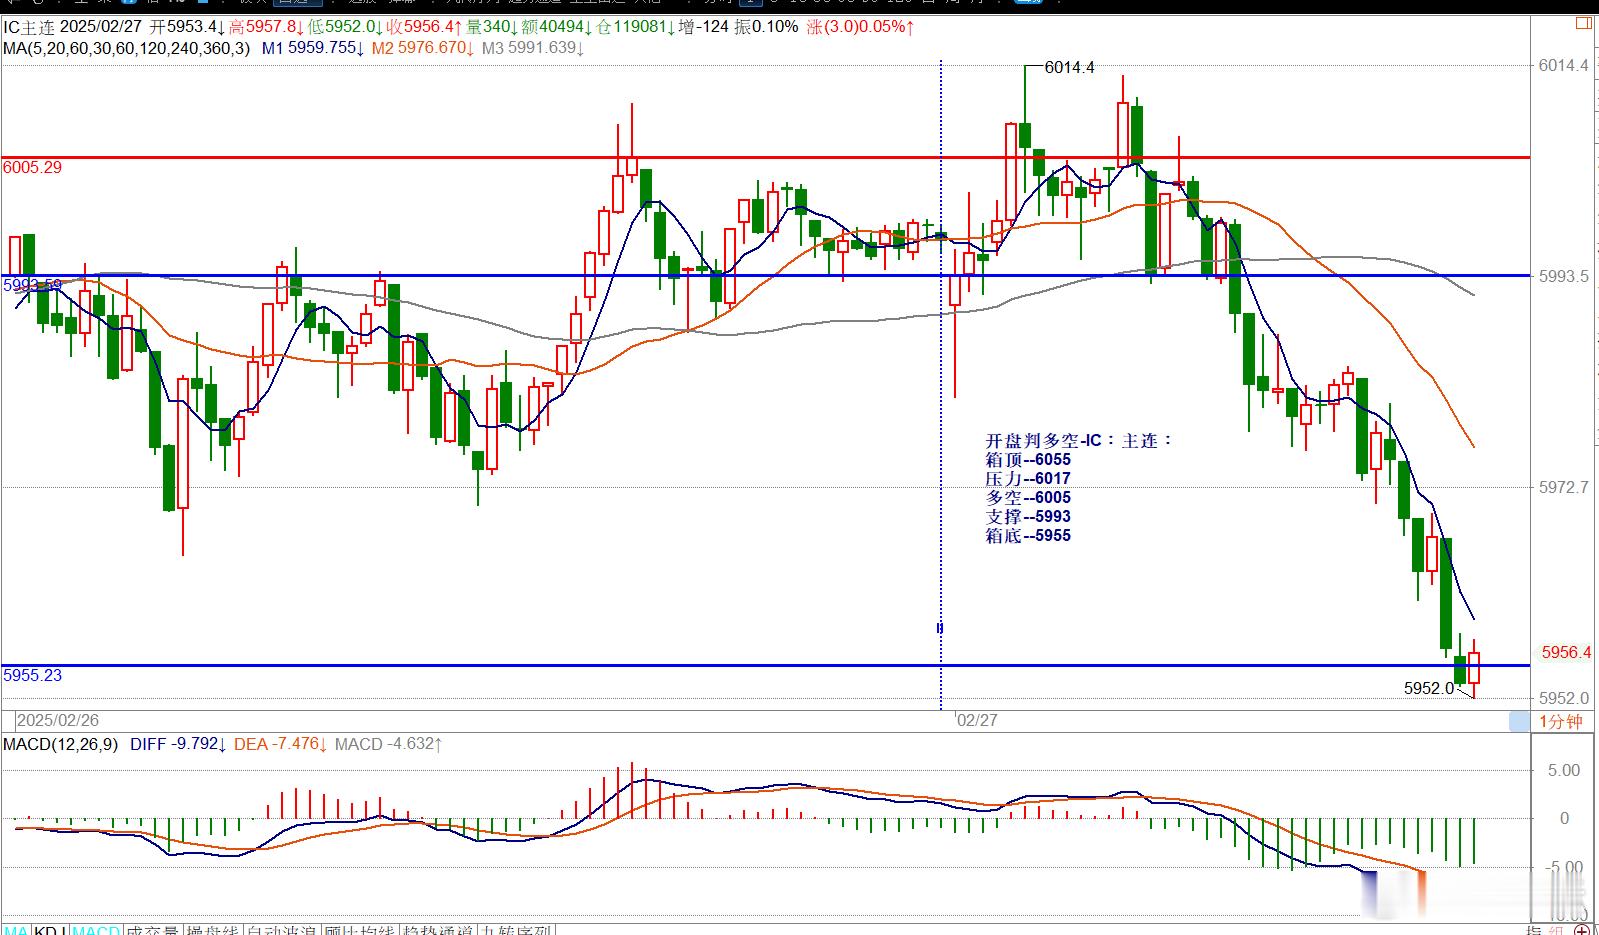The height and width of the screenshot is (935, 1599).
Task: Click the '5993.5' price axis label
Action: 1564,276
